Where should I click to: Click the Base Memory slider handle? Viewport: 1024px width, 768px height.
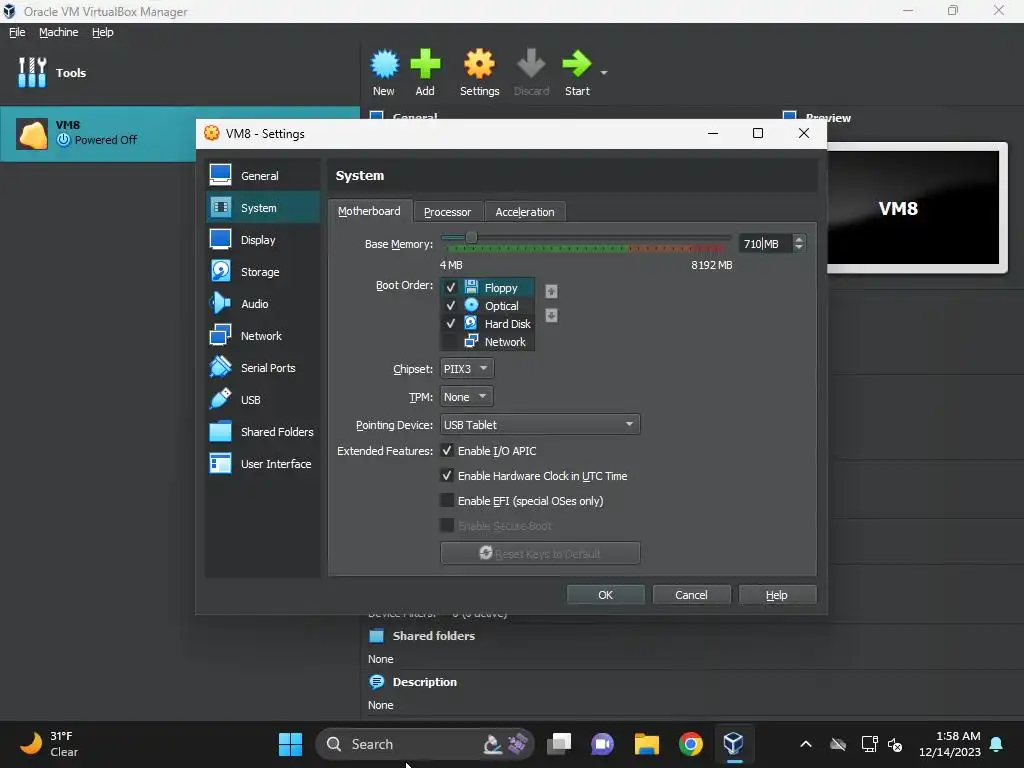point(471,238)
